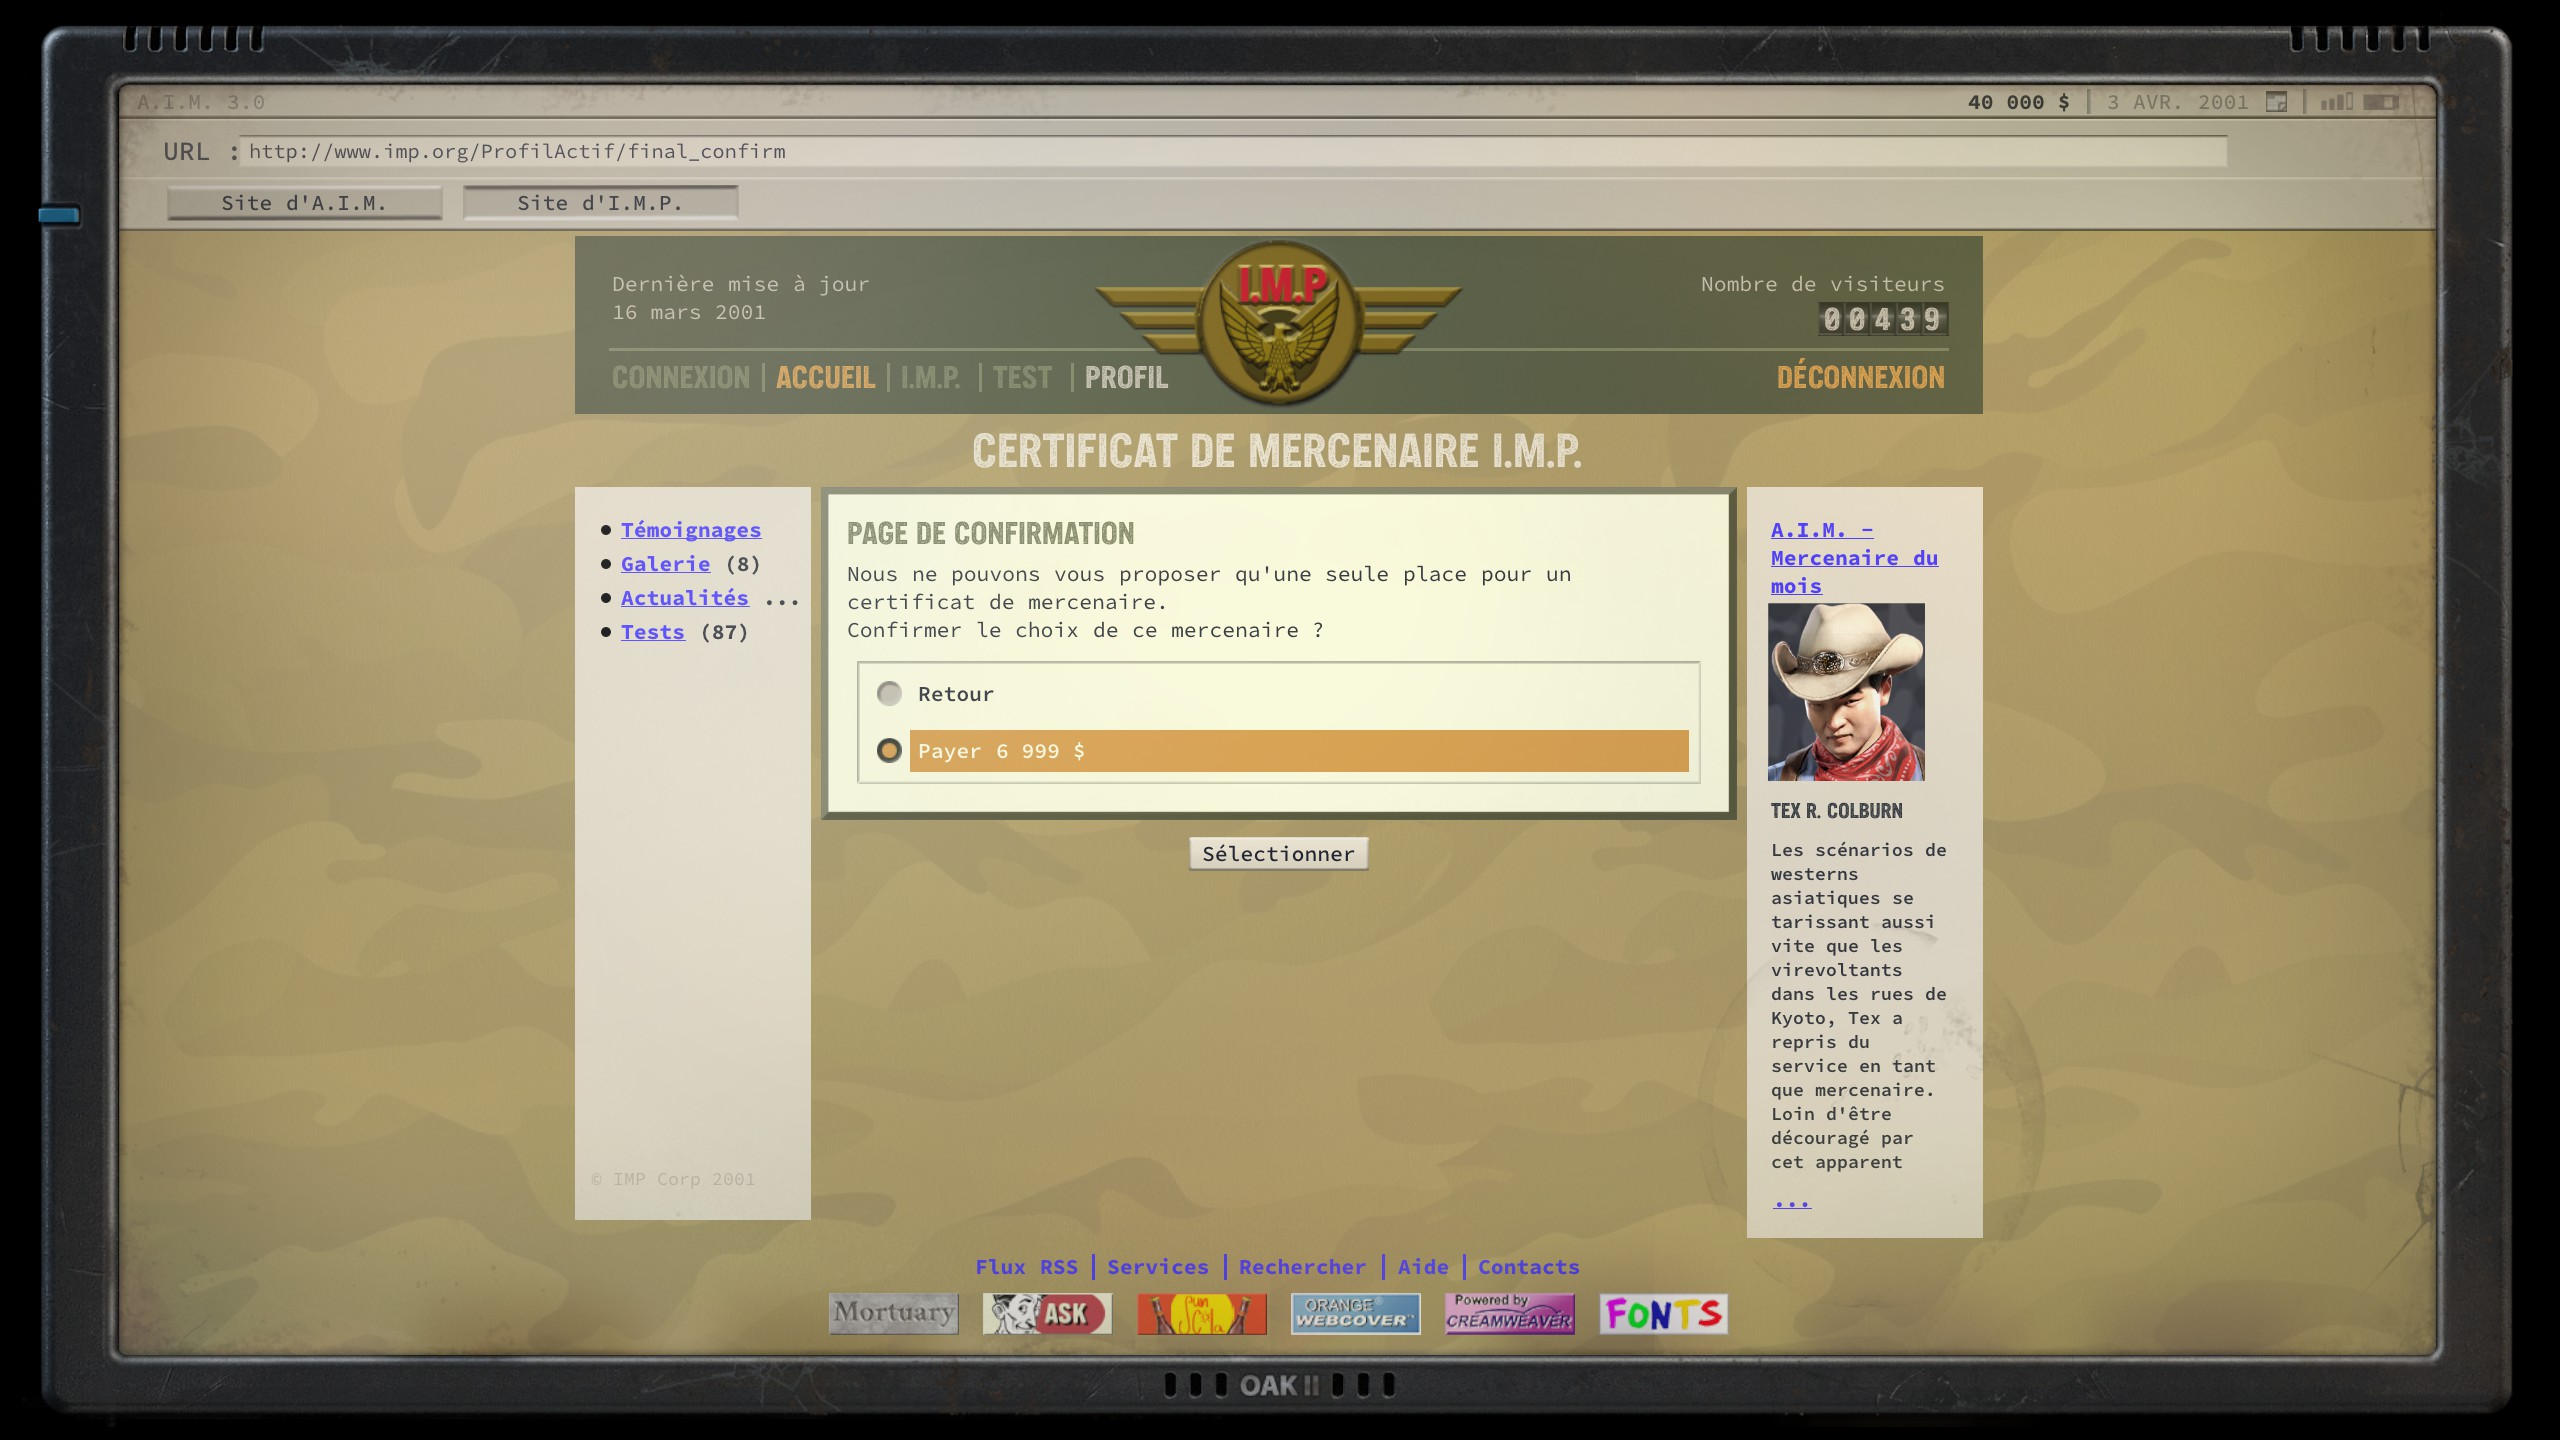
Task: Click the A.I.M. 3.0 title text
Action: tap(201, 102)
